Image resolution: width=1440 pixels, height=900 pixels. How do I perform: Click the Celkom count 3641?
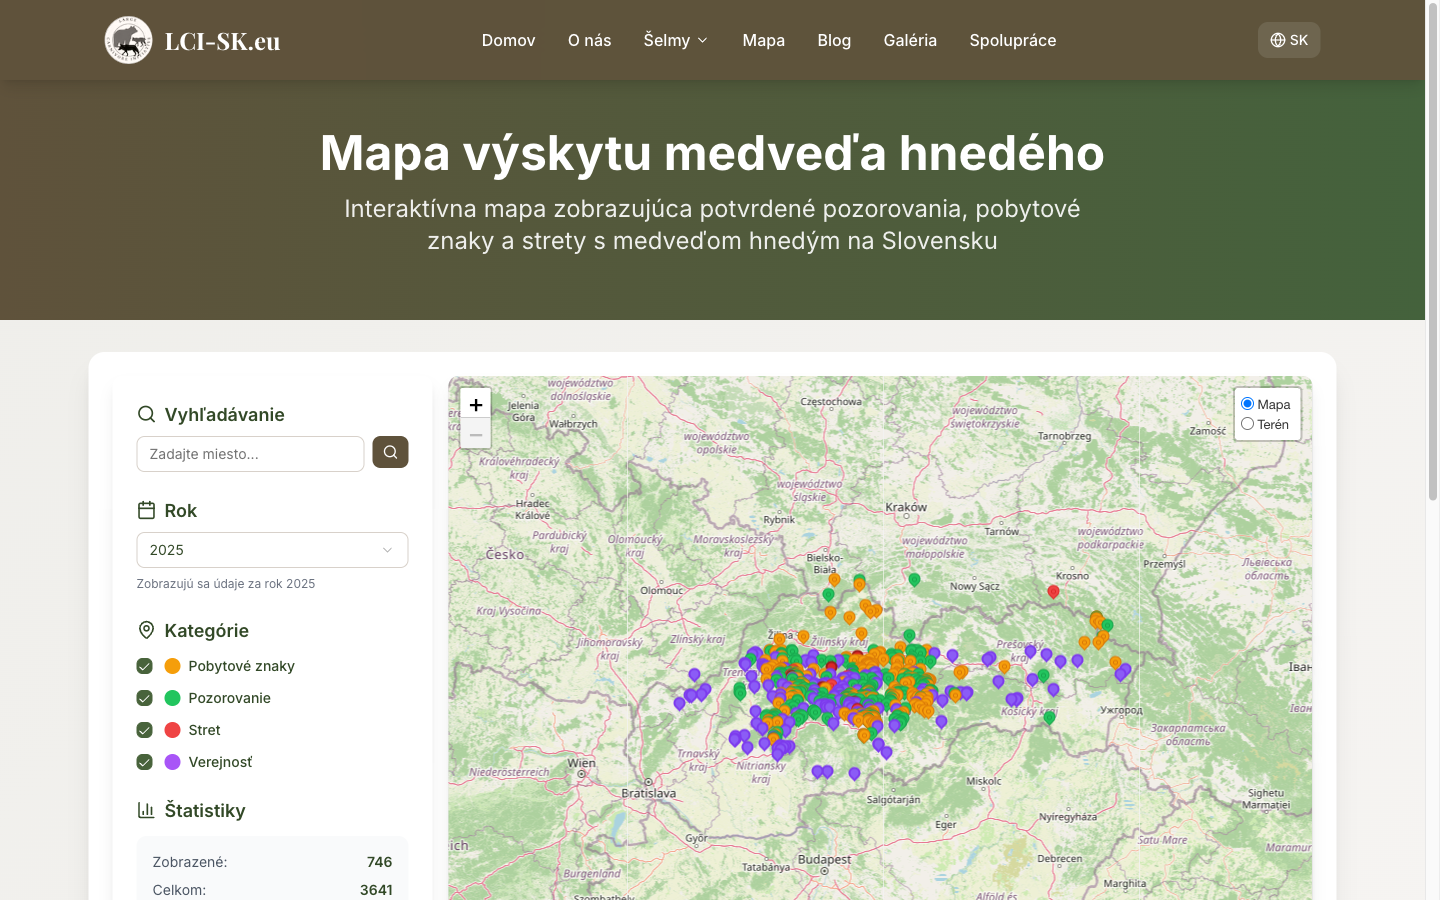[x=376, y=890]
